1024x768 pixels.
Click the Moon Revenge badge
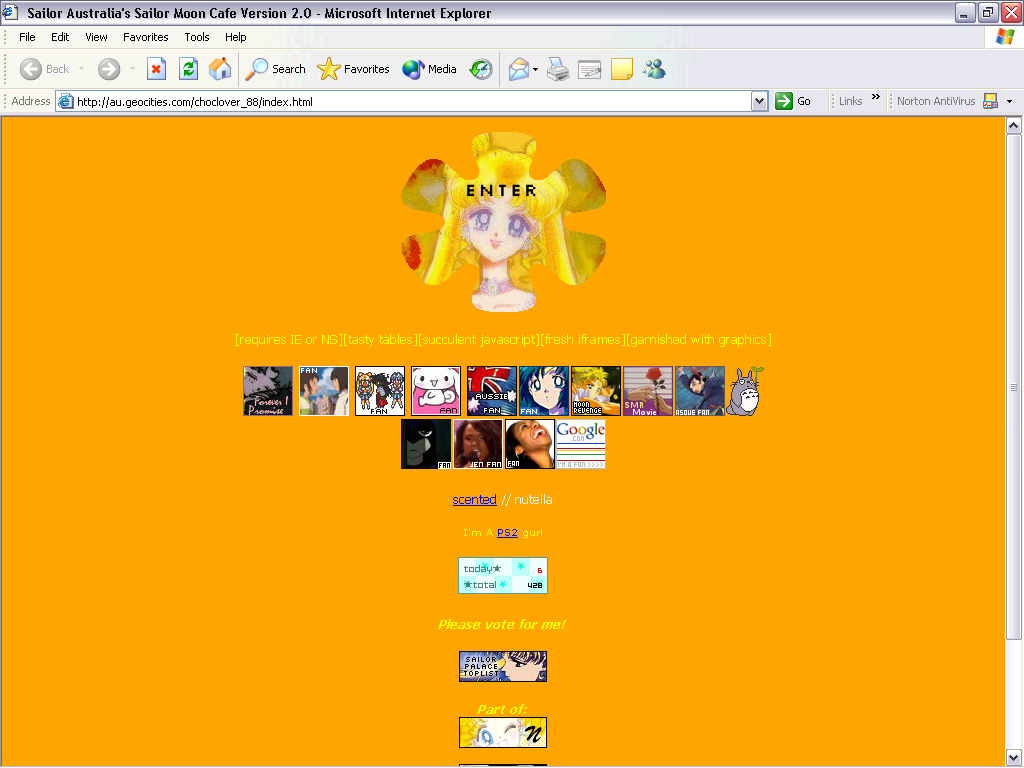pyautogui.click(x=596, y=391)
